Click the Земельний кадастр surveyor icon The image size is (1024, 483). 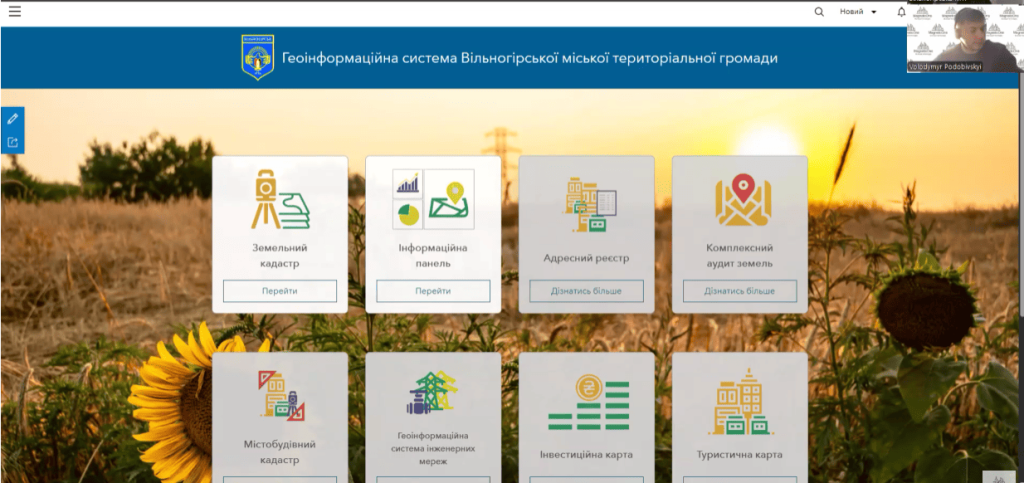point(280,199)
